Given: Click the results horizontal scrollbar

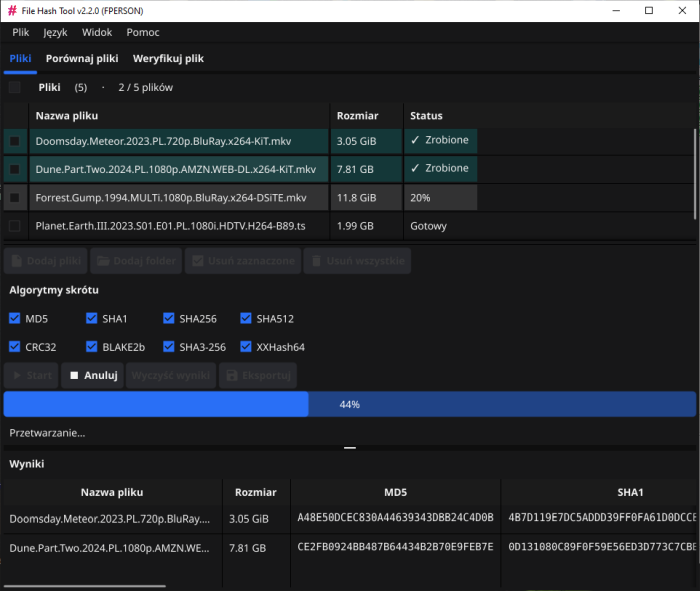Looking at the screenshot, I should pyautogui.click(x=85, y=586).
